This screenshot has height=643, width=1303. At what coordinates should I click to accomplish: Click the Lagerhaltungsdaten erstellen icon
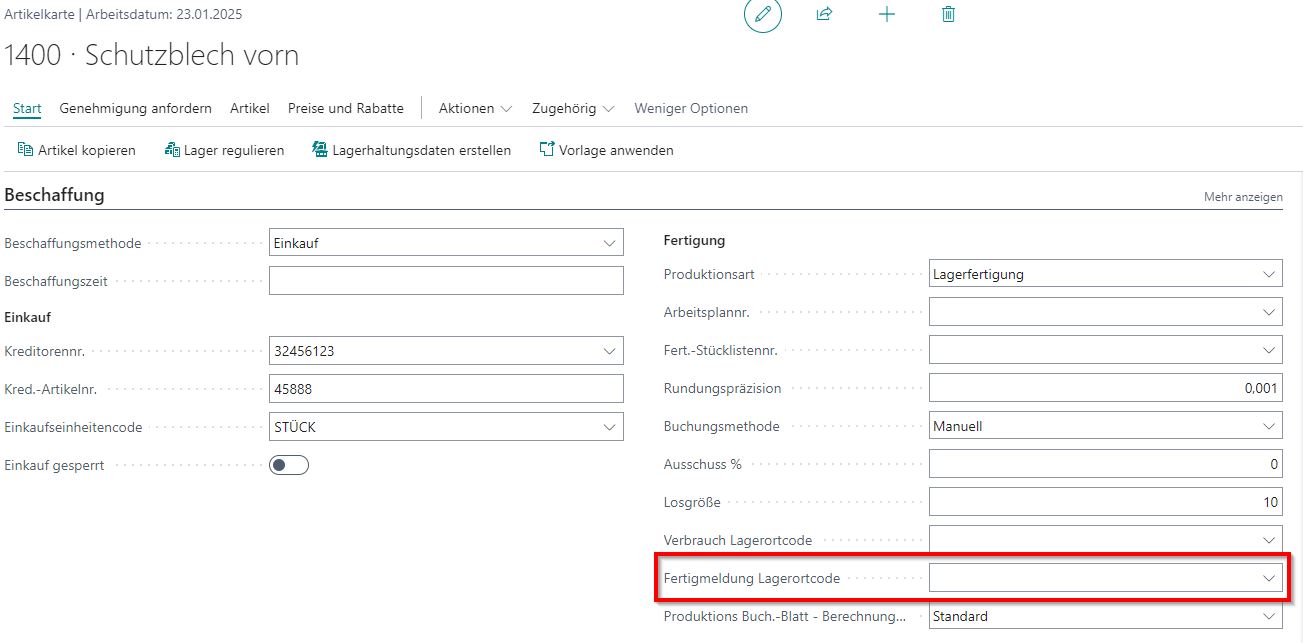tap(320, 150)
